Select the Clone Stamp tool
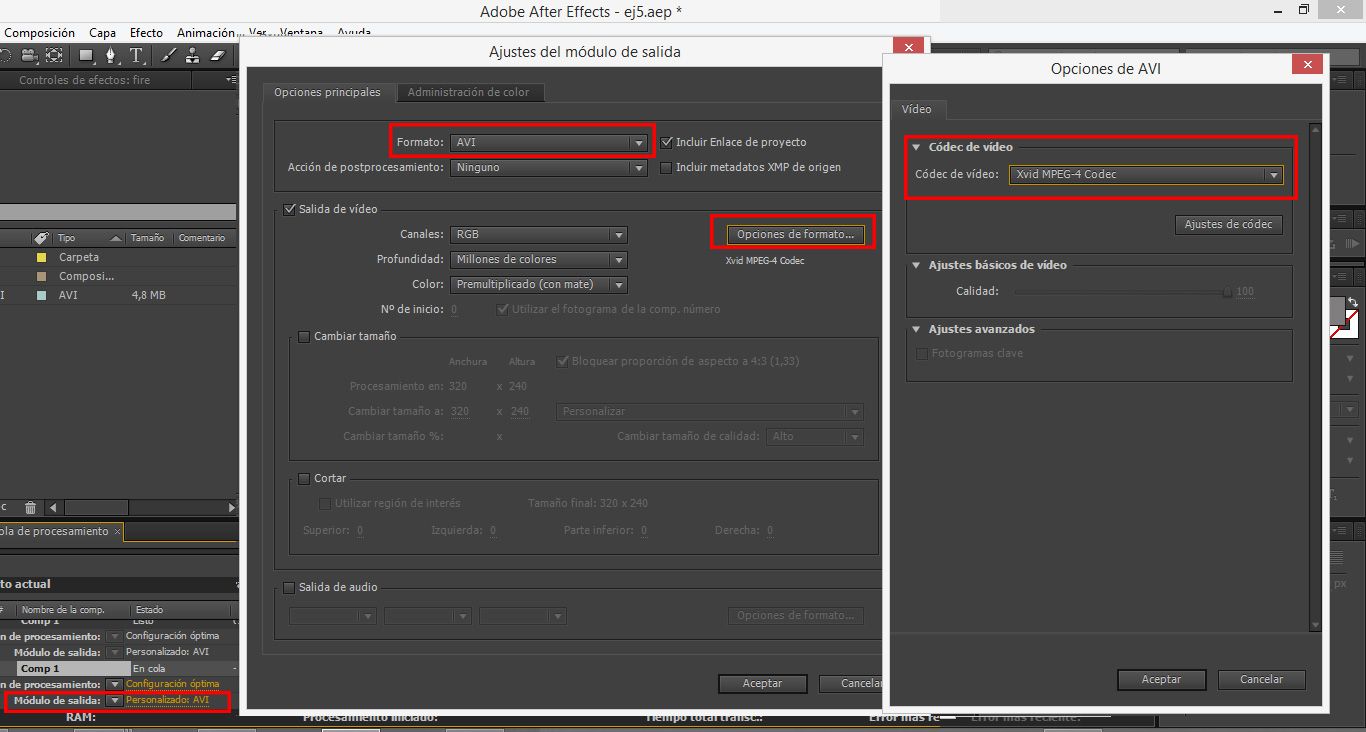Image resolution: width=1366 pixels, height=732 pixels. 193,56
